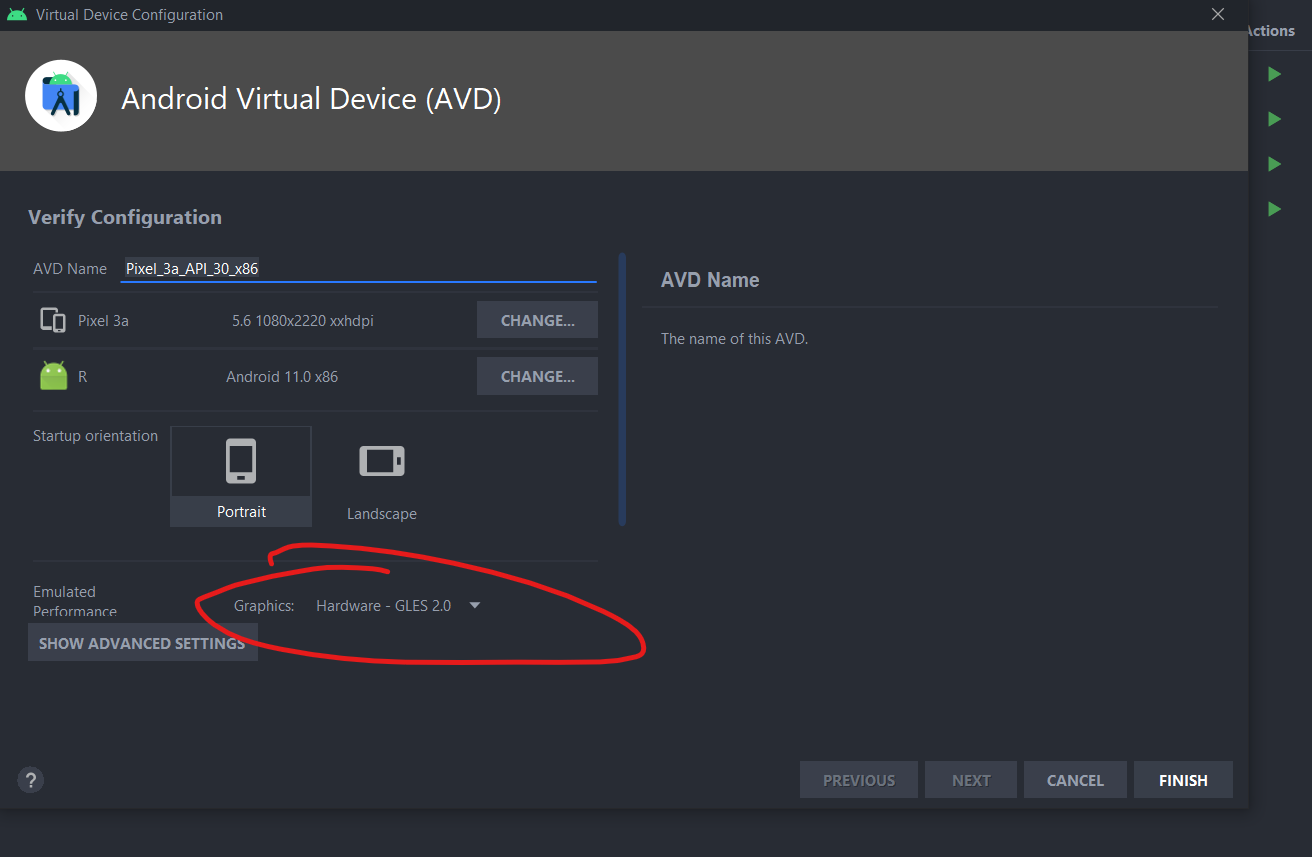The image size is (1312, 857).
Task: Click the 'Startup orientation' label
Action: 95,436
